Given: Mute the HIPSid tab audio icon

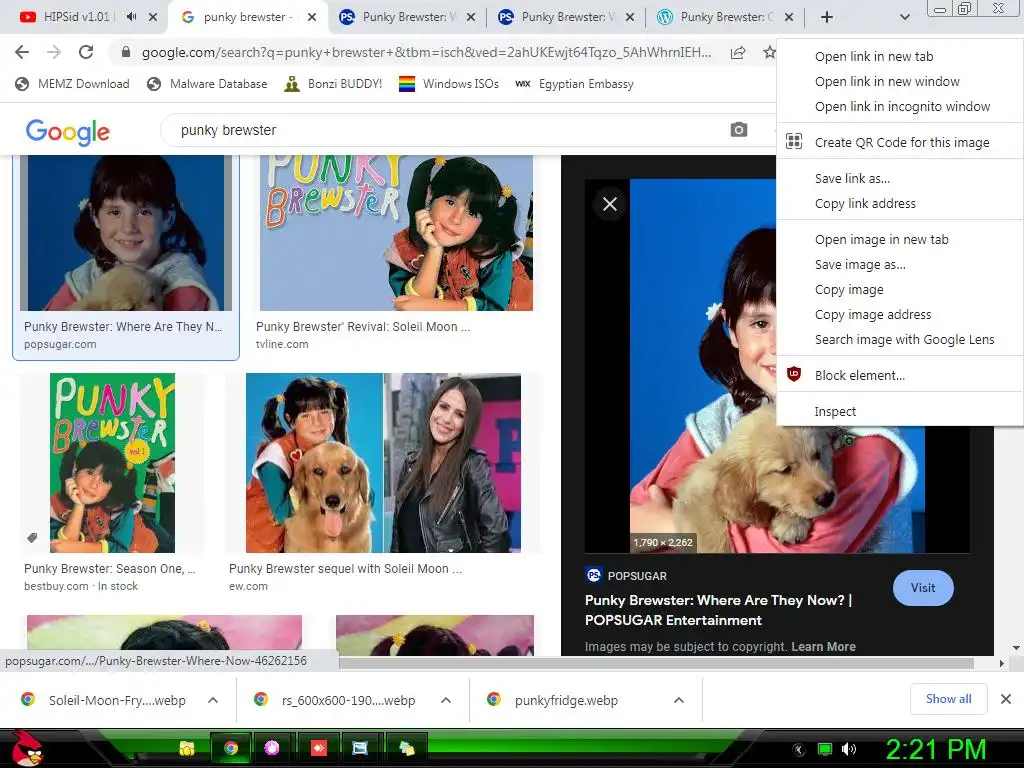Looking at the screenshot, I should coord(131,17).
